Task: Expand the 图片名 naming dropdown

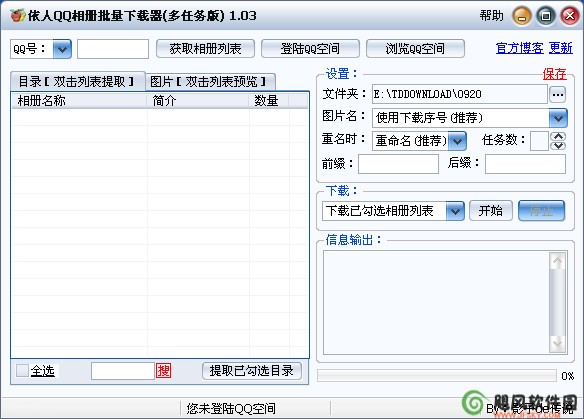Action: (558, 118)
